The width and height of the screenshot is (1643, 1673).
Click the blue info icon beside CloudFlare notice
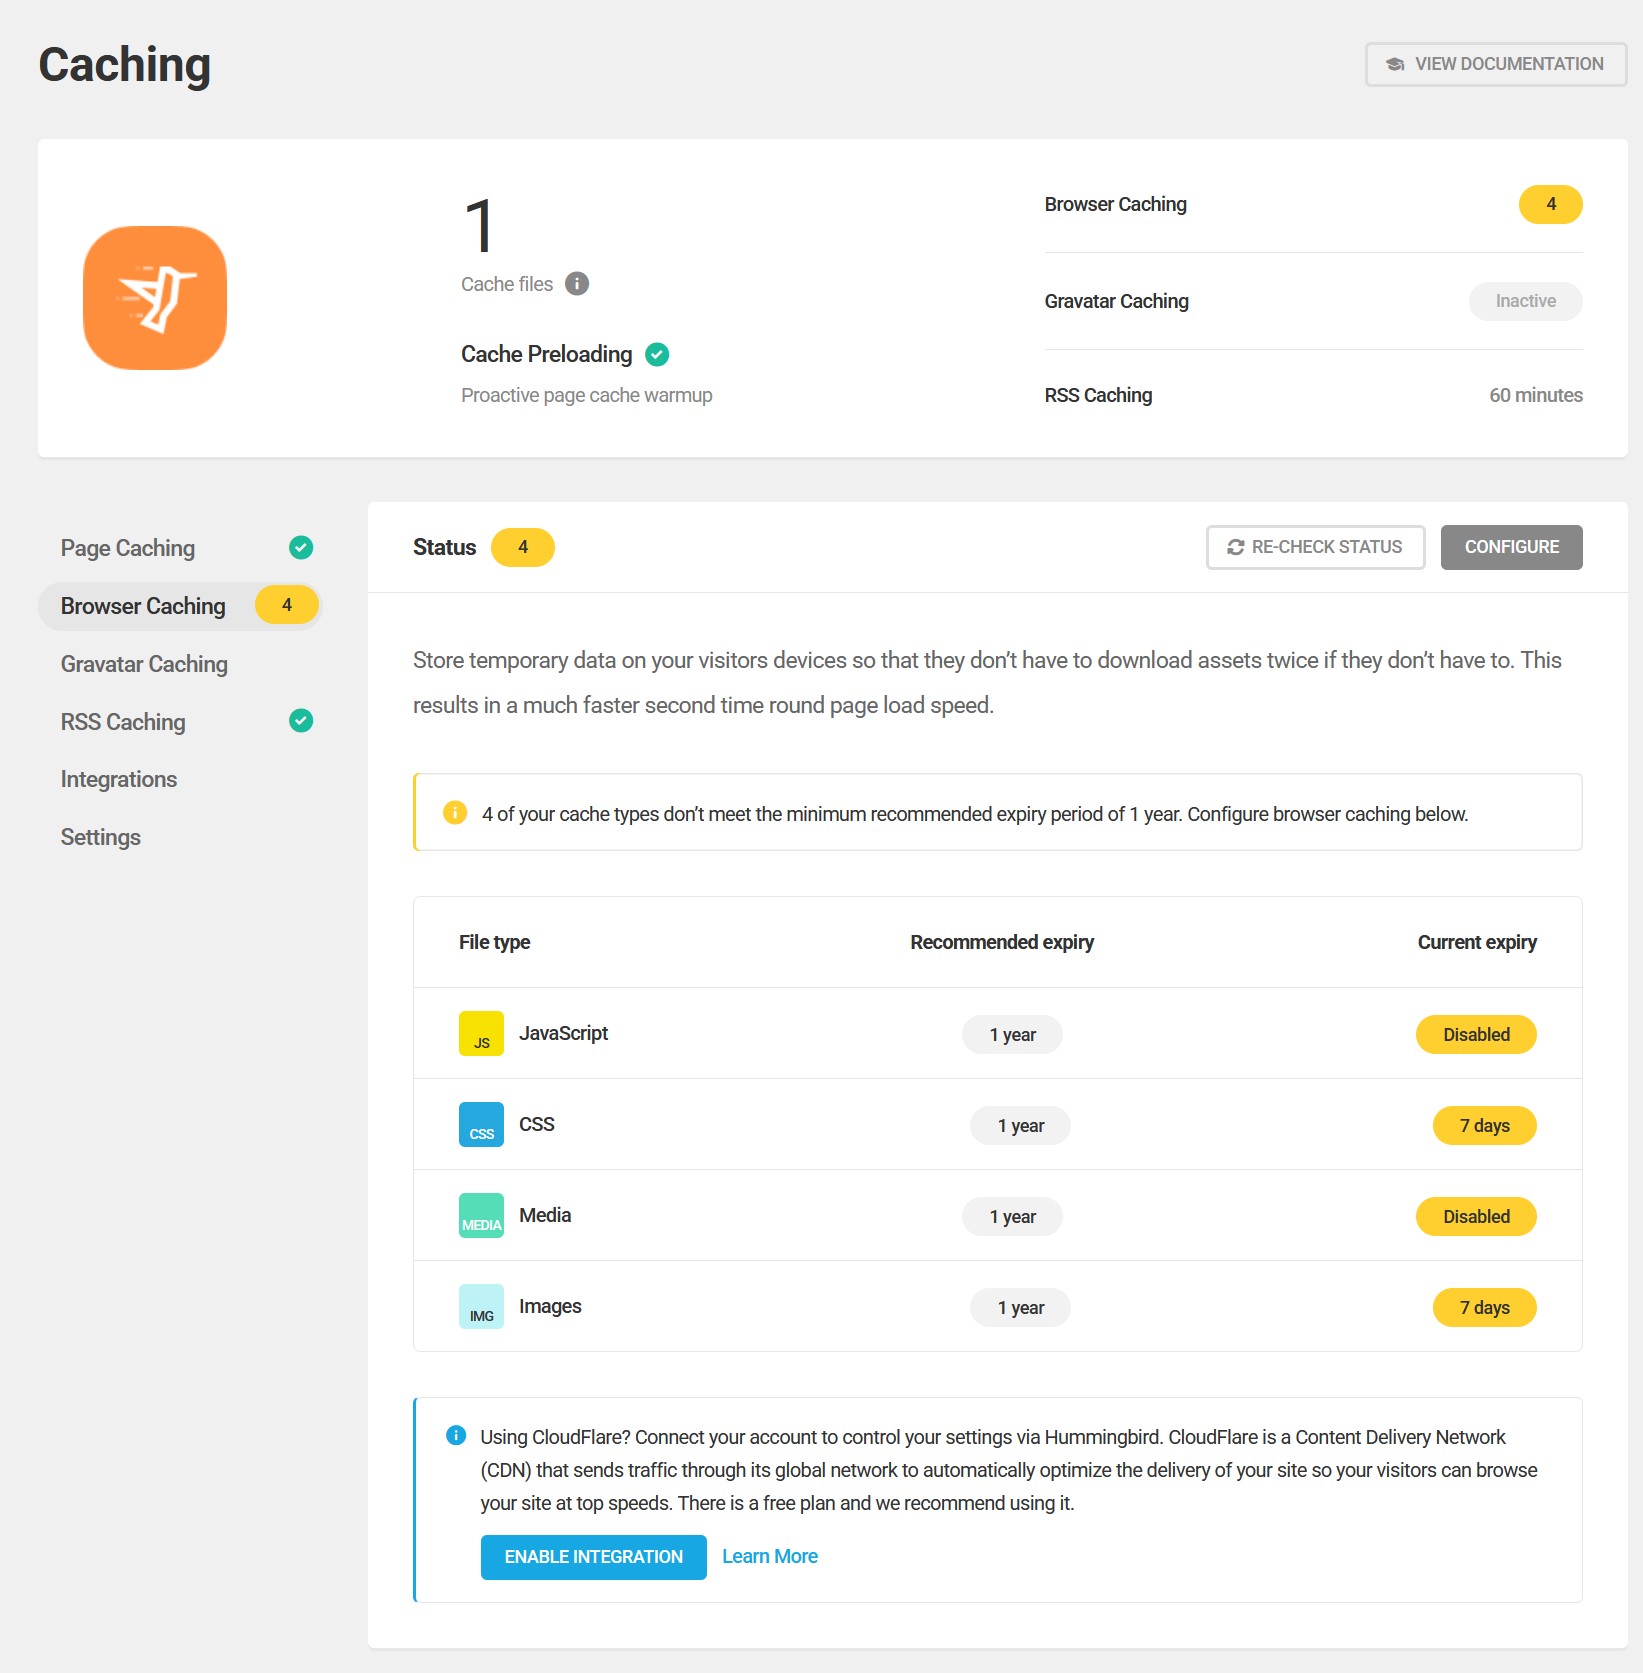coord(456,1436)
